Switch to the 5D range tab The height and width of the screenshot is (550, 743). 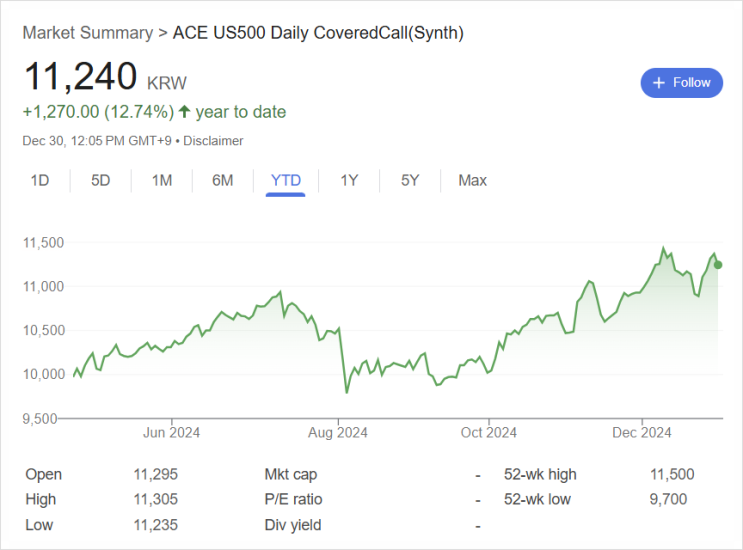point(100,180)
